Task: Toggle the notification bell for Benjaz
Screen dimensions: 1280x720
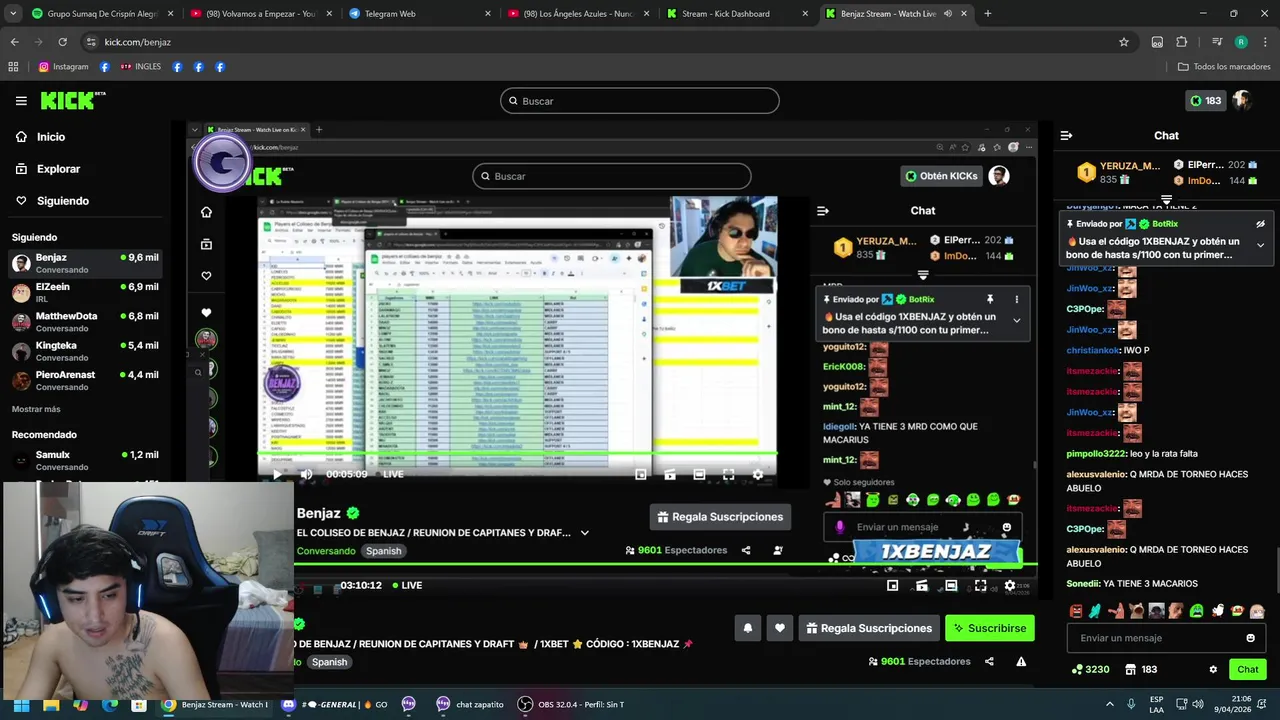Action: 747,628
